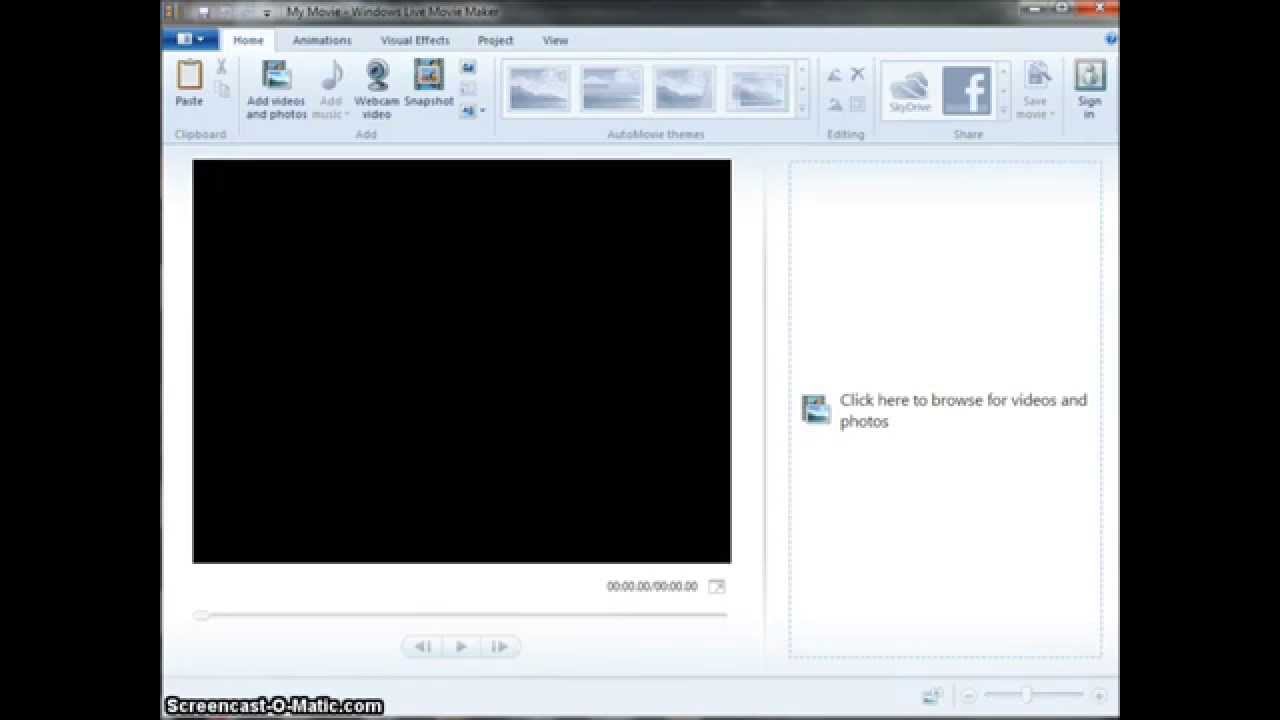Expand the Share gallery options
Image resolution: width=1280 pixels, height=720 pixels.
point(1003,109)
